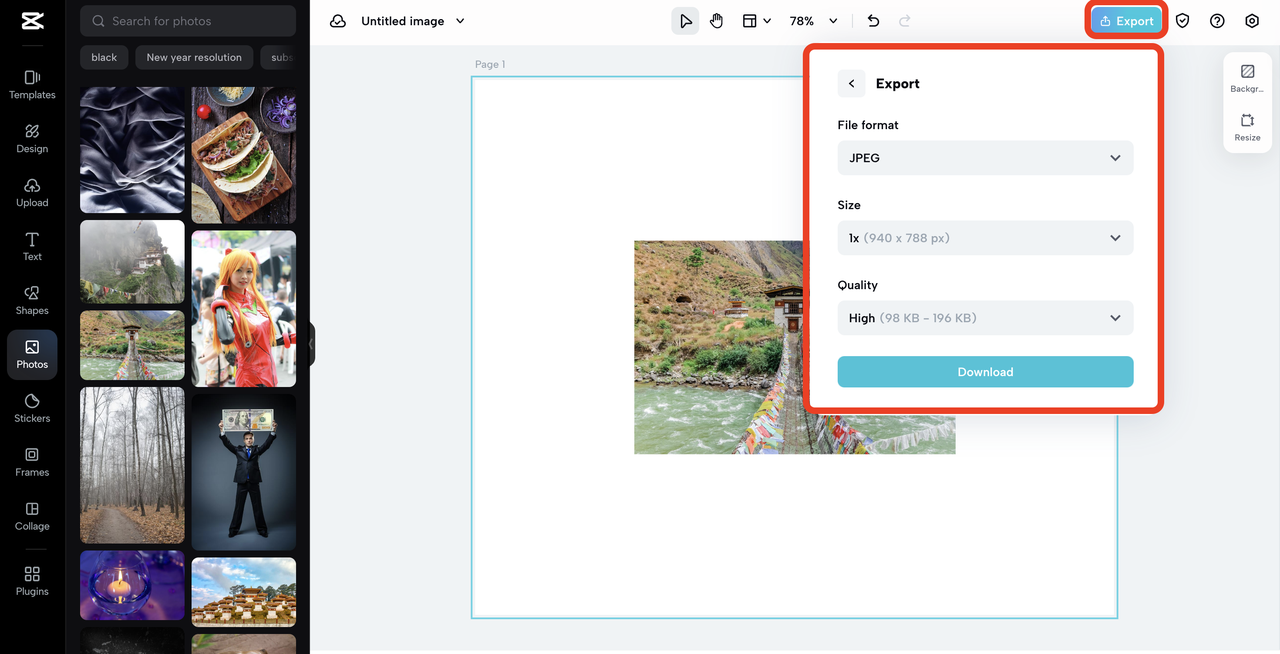Click the Export button

pyautogui.click(x=1126, y=21)
